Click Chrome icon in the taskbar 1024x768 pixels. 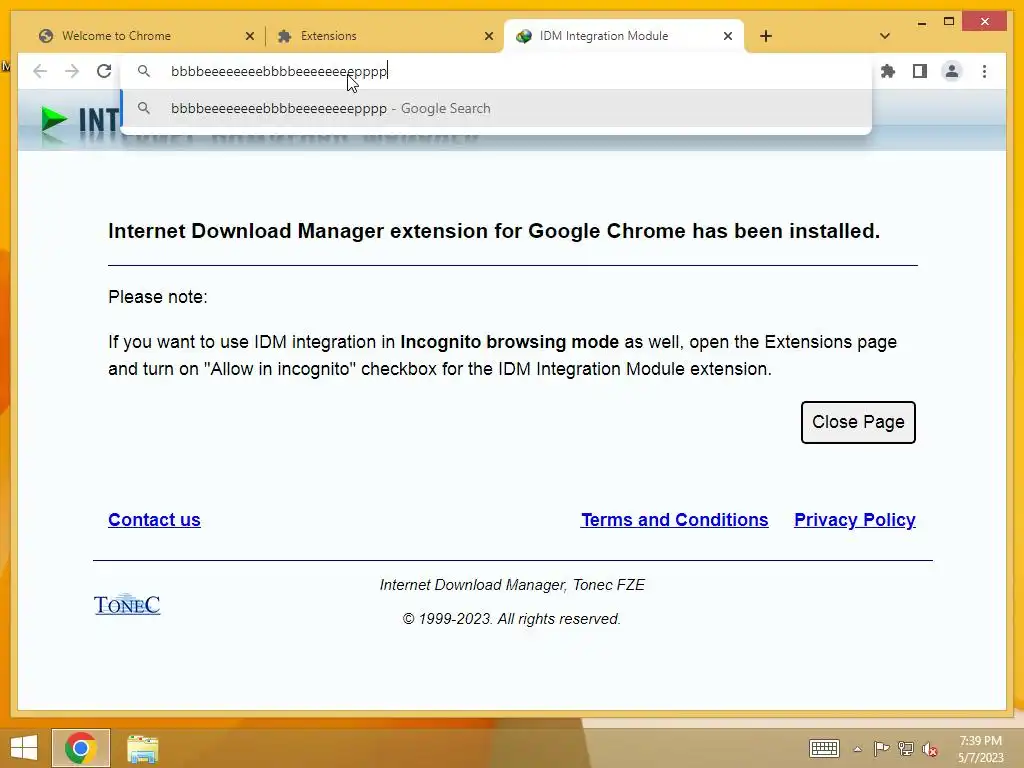(x=81, y=748)
